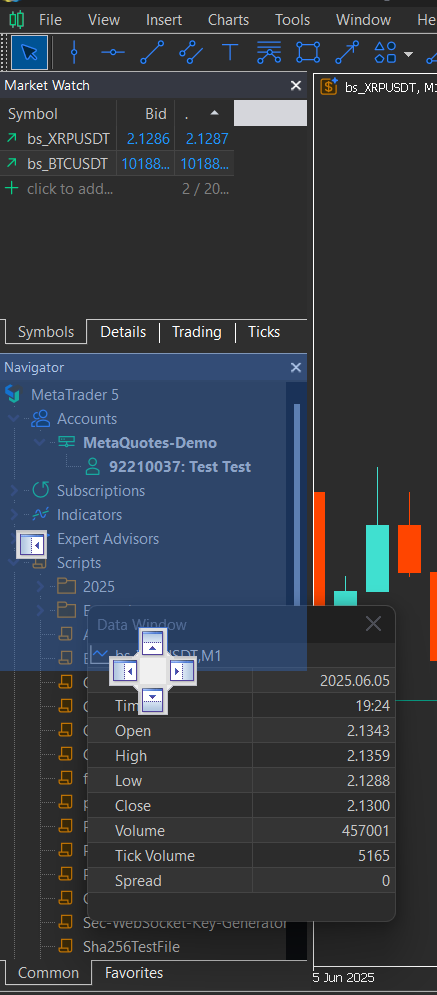Expand the 2025 scripts folder
Image resolution: width=437 pixels, height=995 pixels.
click(x=40, y=586)
